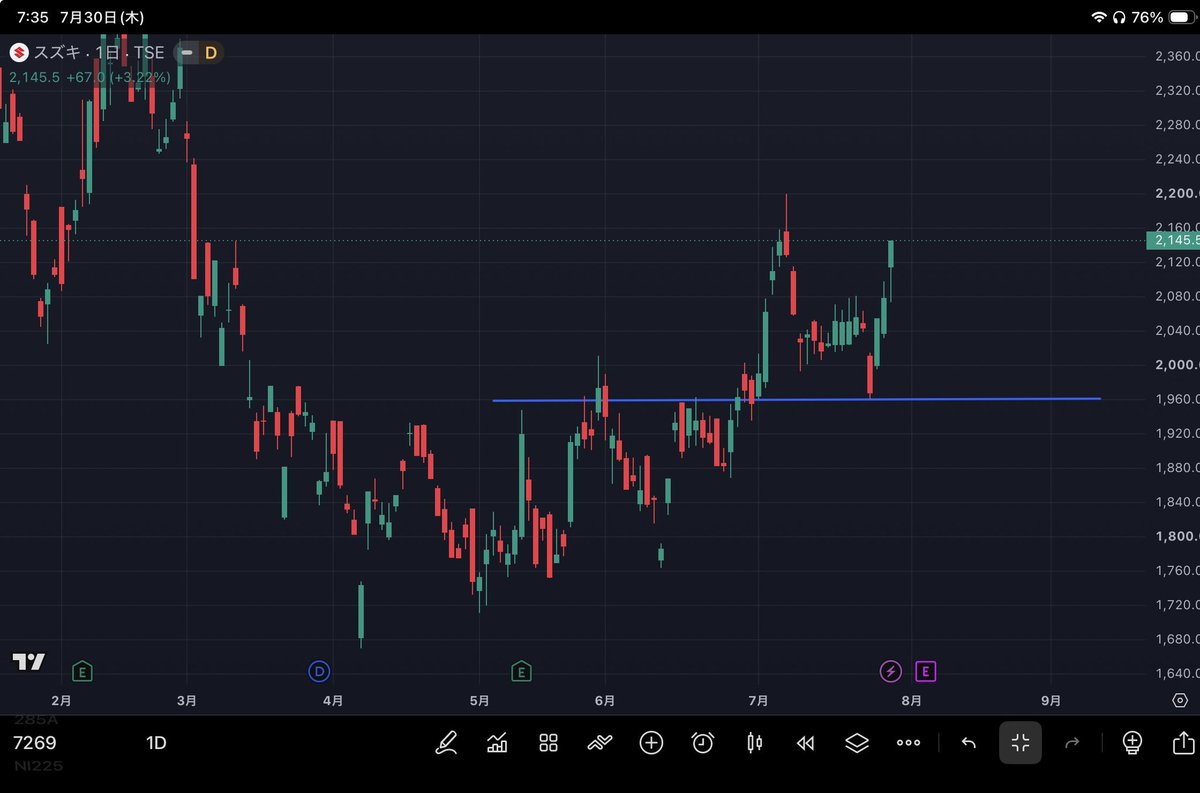Open the indicators bar-chart icon
This screenshot has width=1200, height=793.
497,743
